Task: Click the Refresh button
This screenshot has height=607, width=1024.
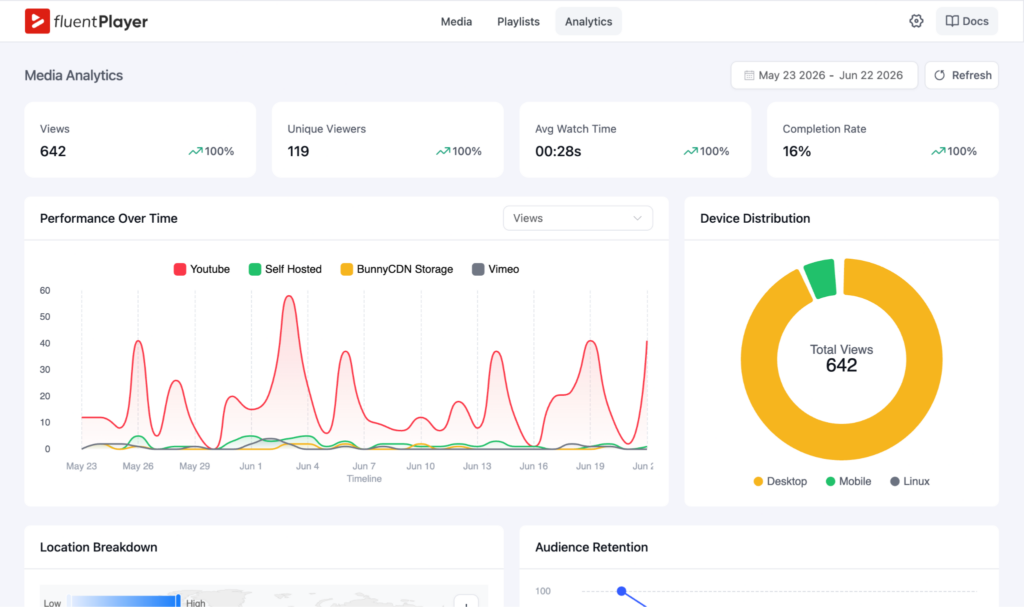Action: [x=961, y=75]
